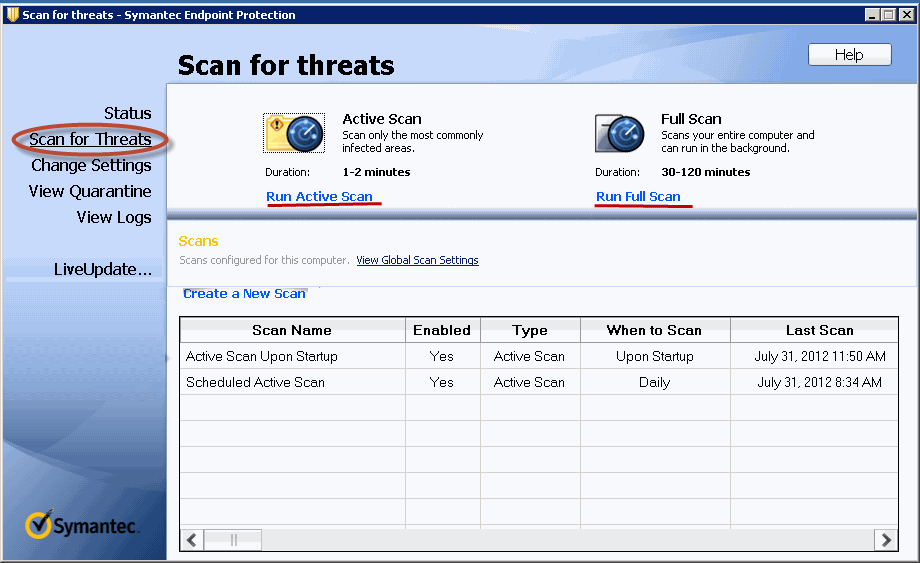This screenshot has width=920, height=563.
Task: Click Run Active Scan link
Action: [319, 197]
